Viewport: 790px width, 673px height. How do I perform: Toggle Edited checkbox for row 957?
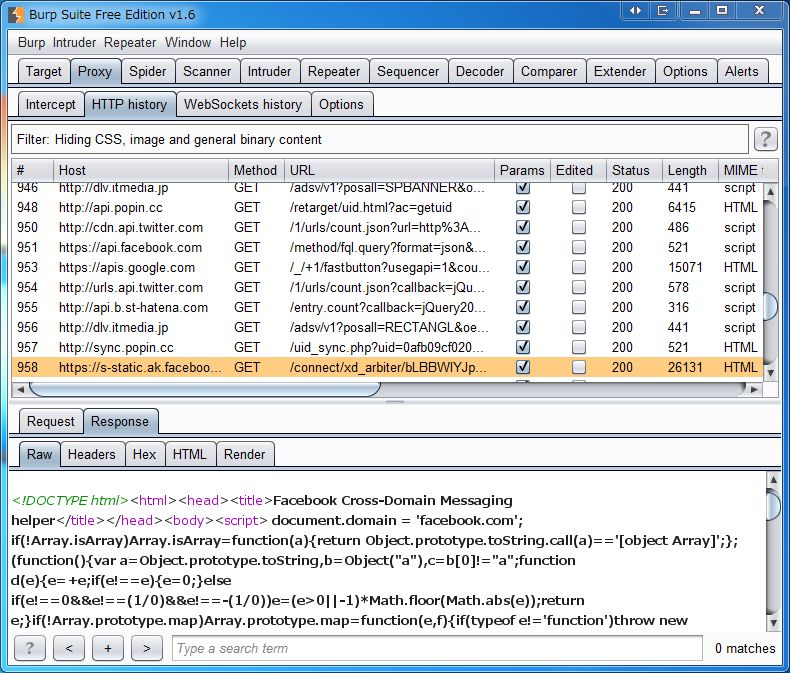(x=579, y=347)
